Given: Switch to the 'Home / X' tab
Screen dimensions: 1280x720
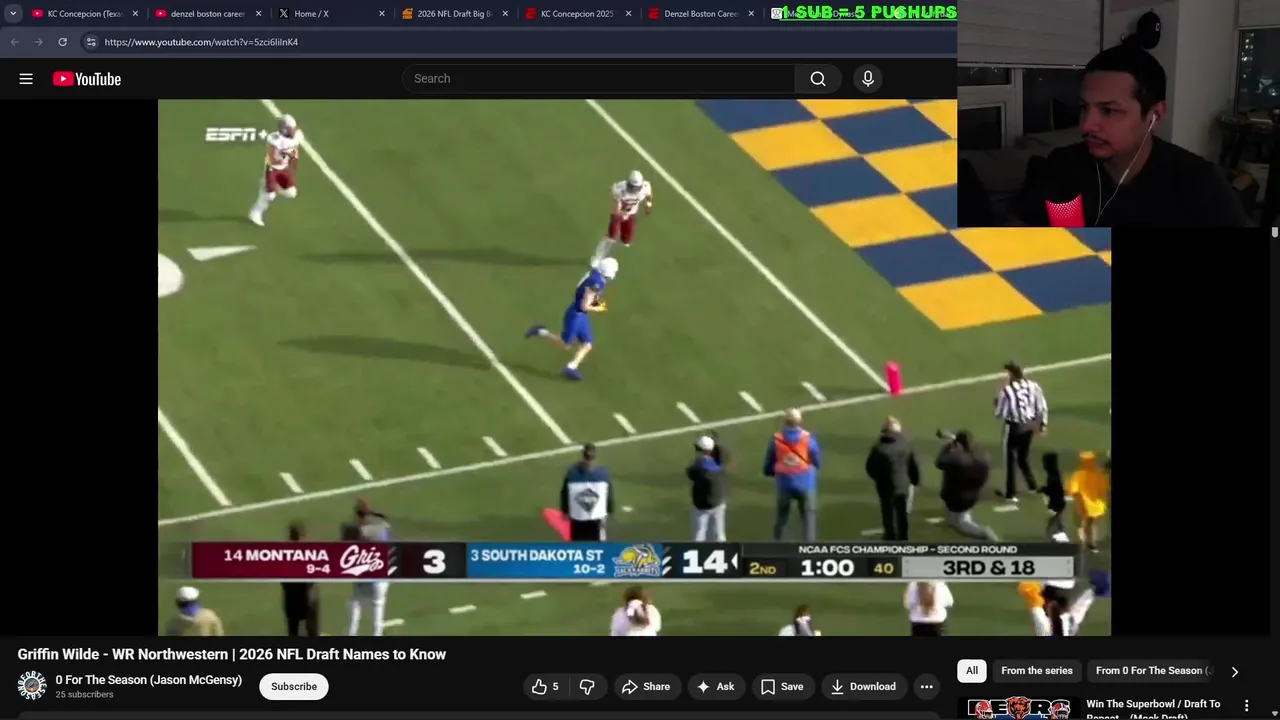Looking at the screenshot, I should coord(332,14).
